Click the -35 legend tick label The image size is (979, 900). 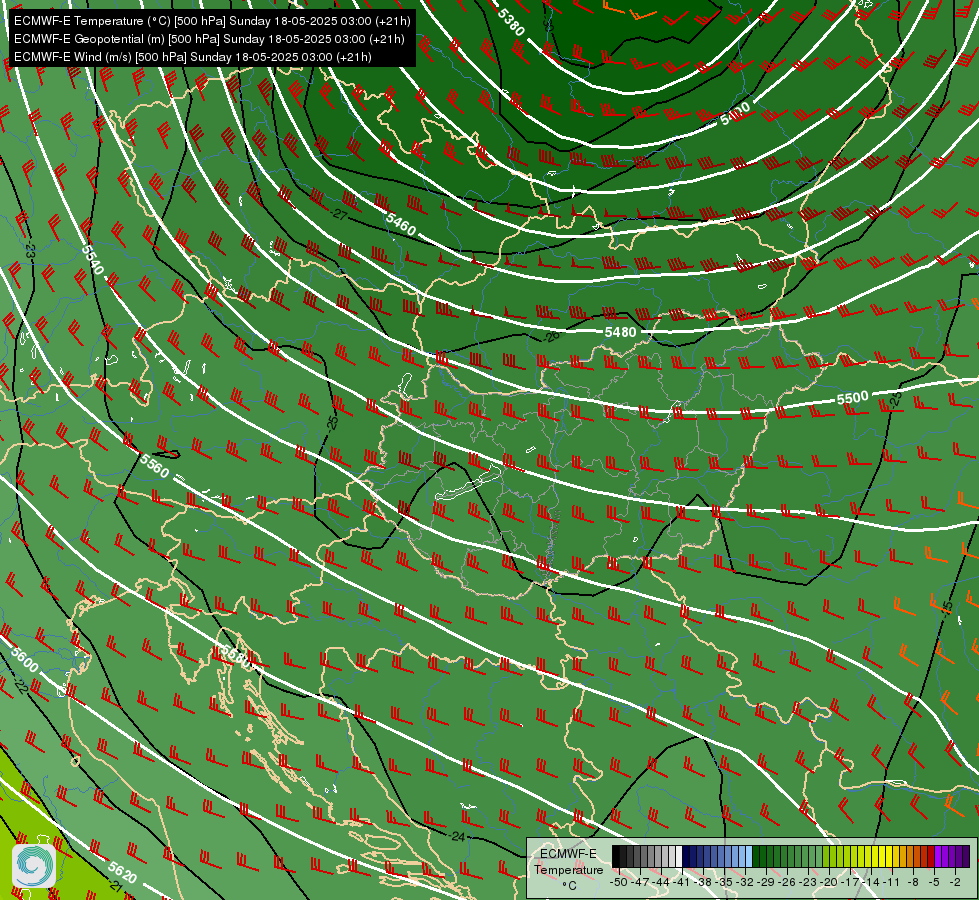click(724, 883)
